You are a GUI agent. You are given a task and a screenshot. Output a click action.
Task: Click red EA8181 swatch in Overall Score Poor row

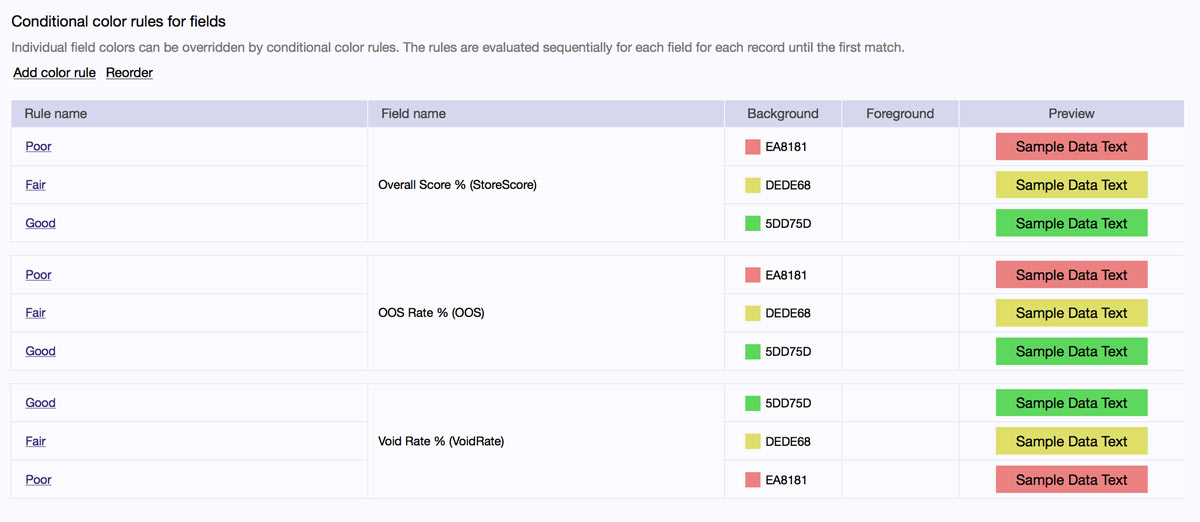pyautogui.click(x=753, y=147)
